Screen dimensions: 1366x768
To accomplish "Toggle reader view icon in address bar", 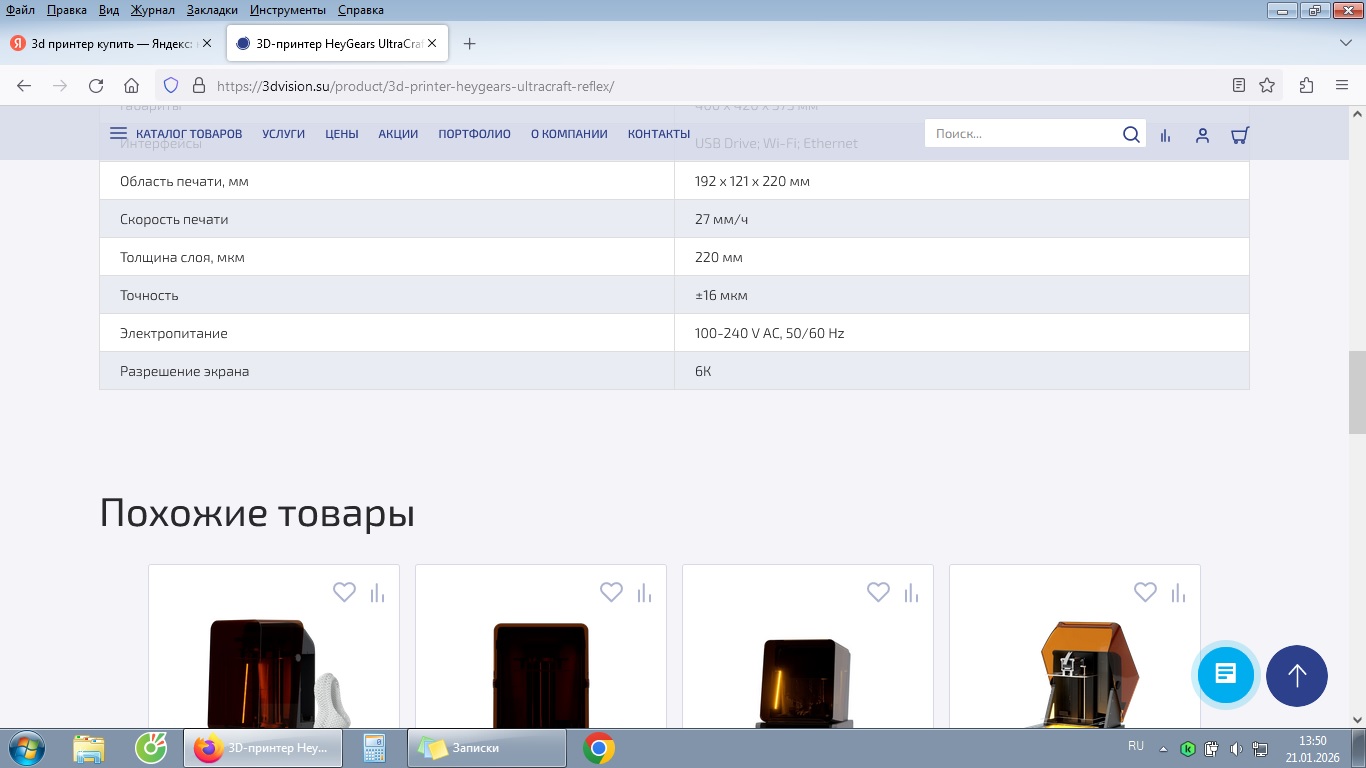I will (x=1239, y=86).
